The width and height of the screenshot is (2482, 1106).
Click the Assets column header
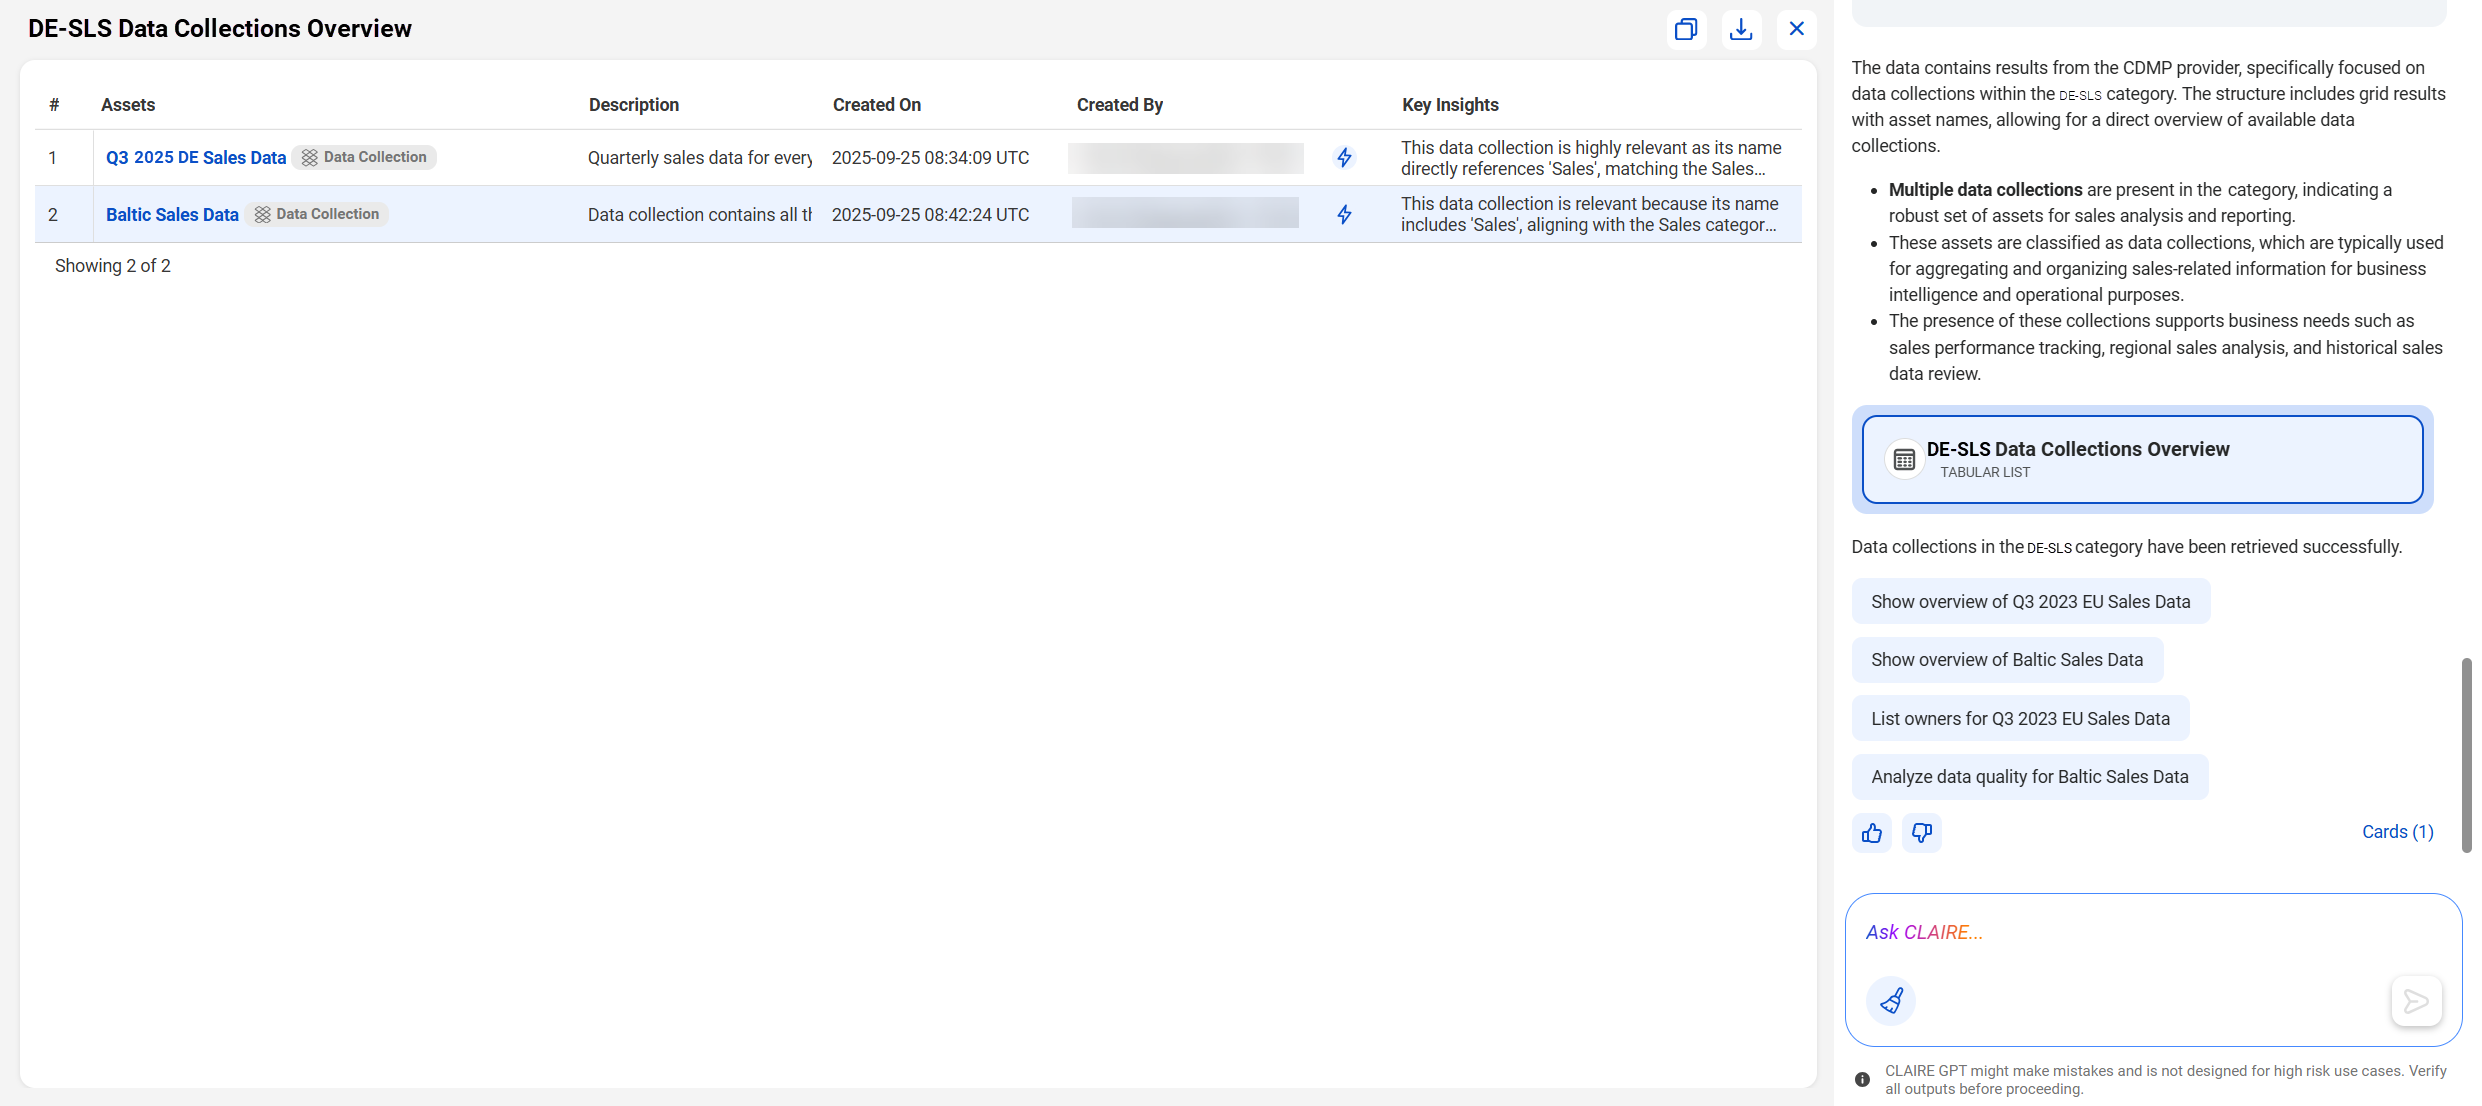[x=128, y=105]
